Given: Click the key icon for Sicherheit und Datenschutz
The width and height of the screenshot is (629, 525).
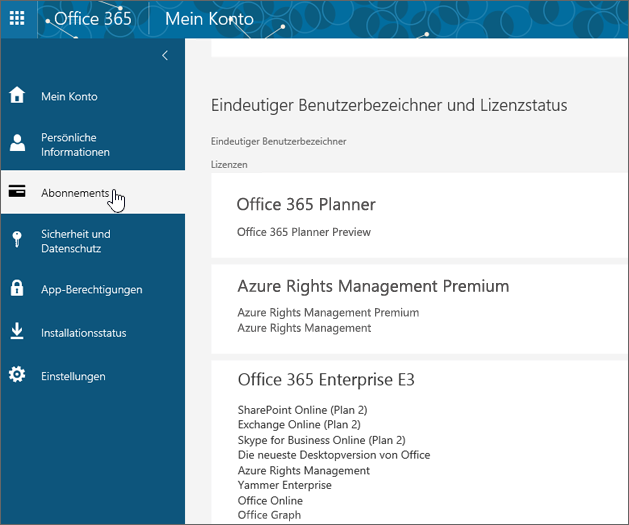Looking at the screenshot, I should click(x=17, y=239).
